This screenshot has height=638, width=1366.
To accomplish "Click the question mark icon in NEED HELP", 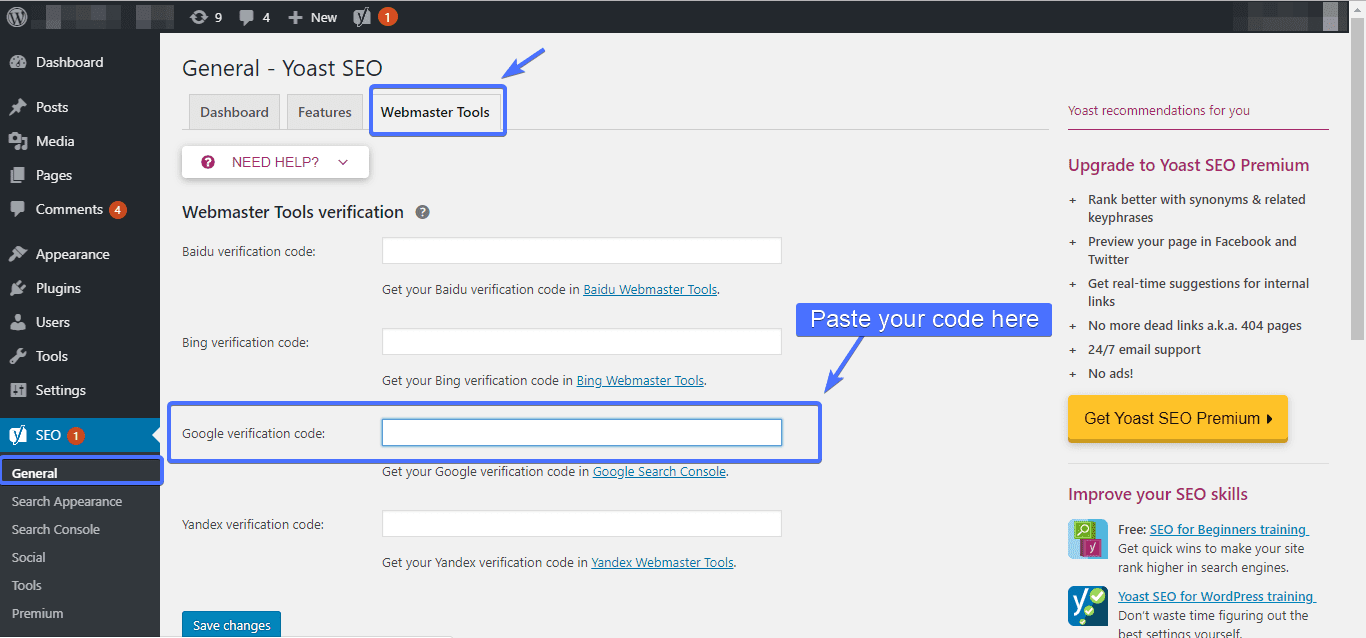I will (x=208, y=162).
